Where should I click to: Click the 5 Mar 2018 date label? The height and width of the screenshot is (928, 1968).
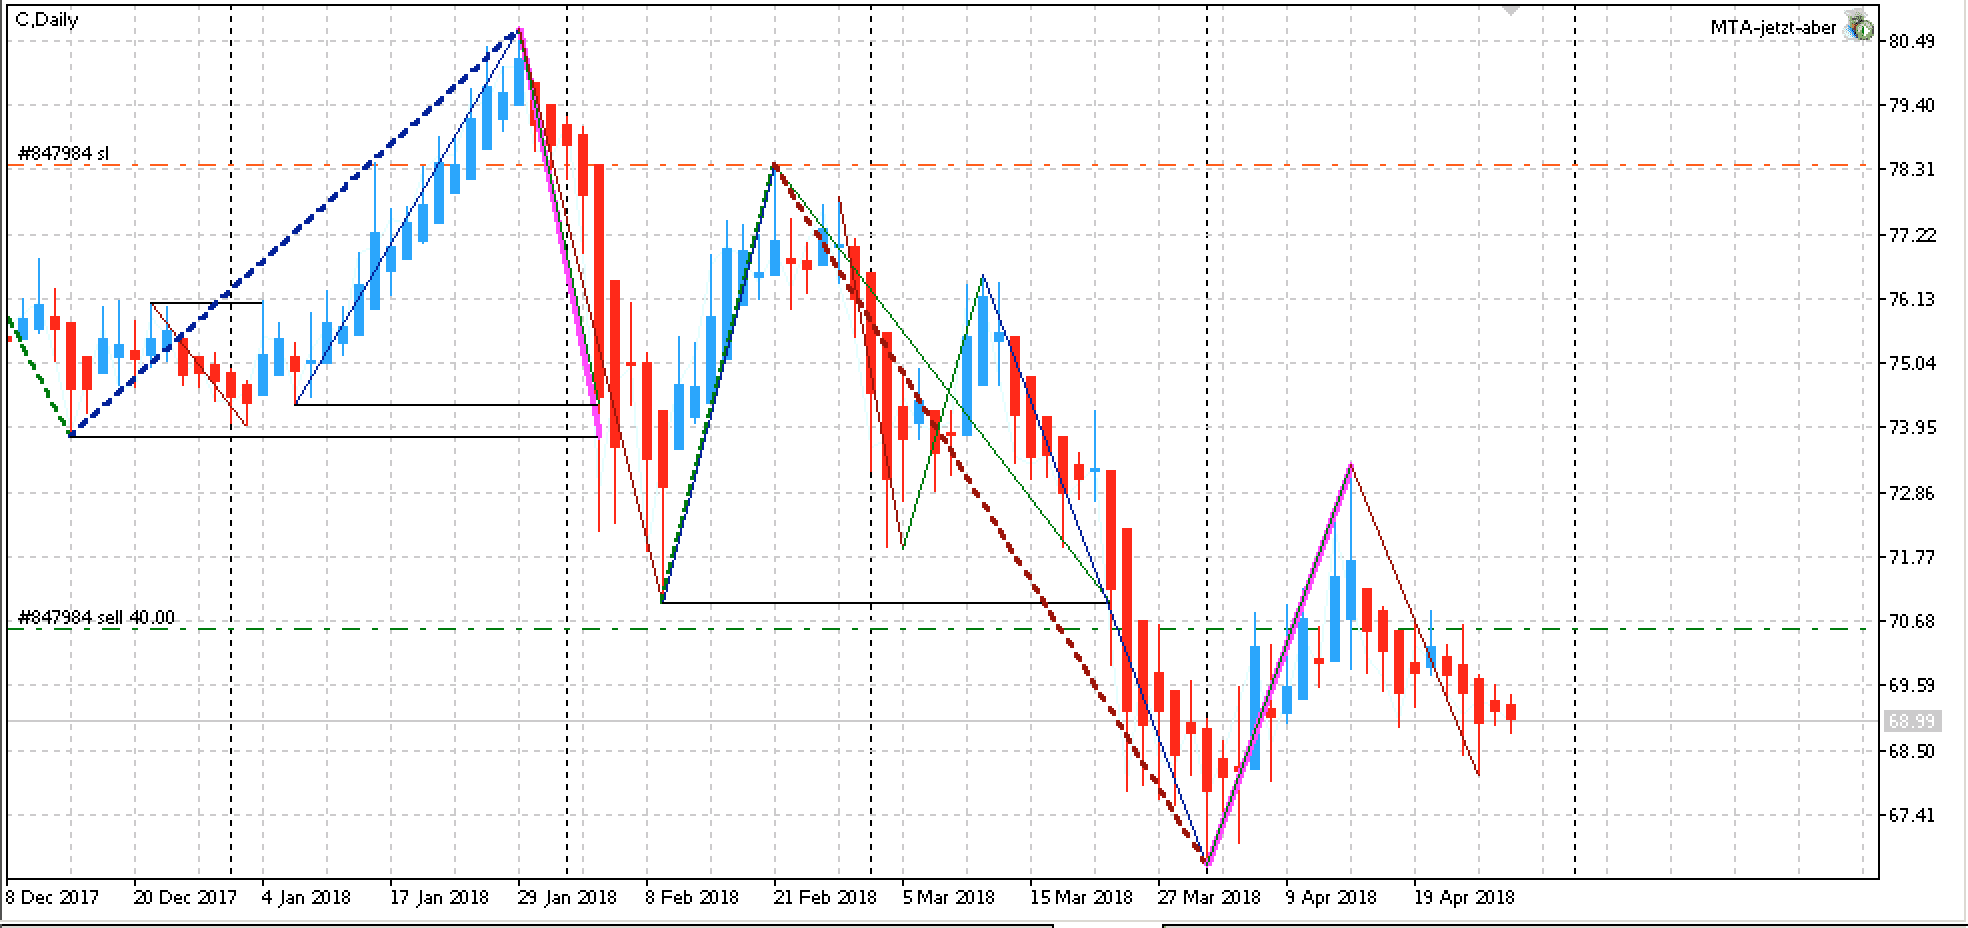click(948, 897)
